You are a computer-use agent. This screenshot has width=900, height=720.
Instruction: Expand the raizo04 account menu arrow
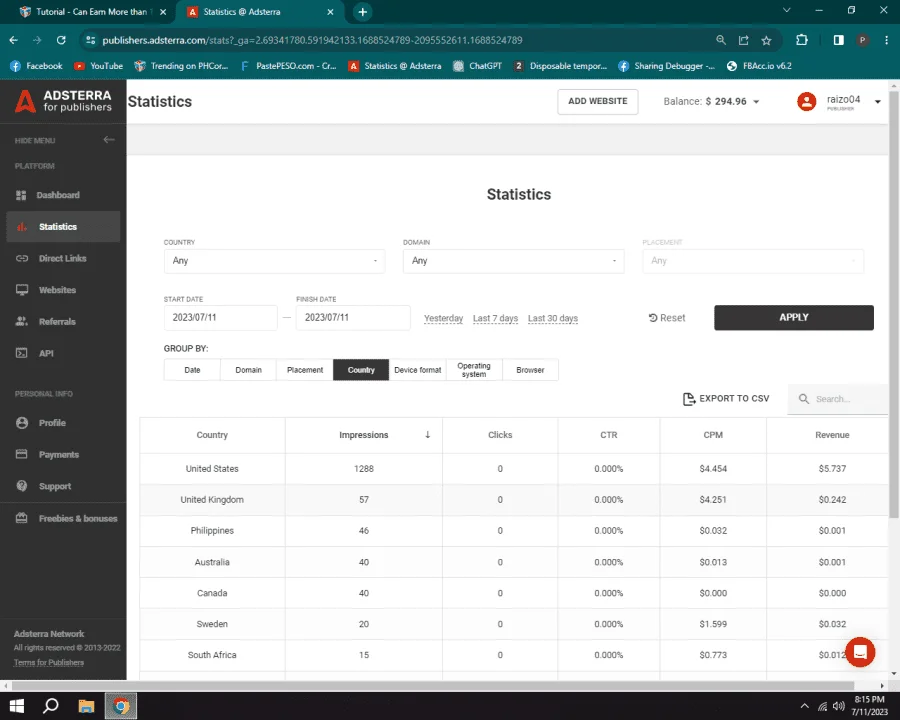(878, 102)
